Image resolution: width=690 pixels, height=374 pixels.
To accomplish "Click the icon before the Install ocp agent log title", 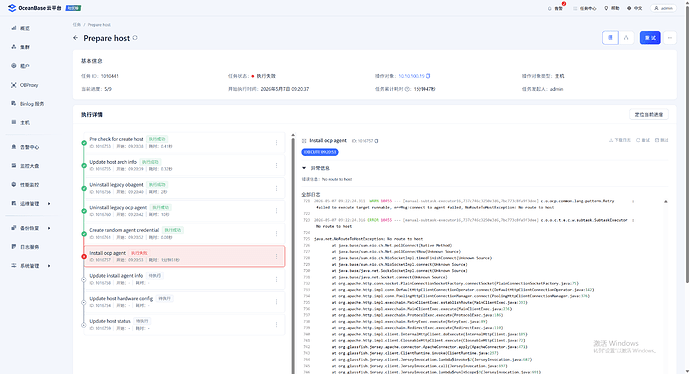I will tap(304, 141).
